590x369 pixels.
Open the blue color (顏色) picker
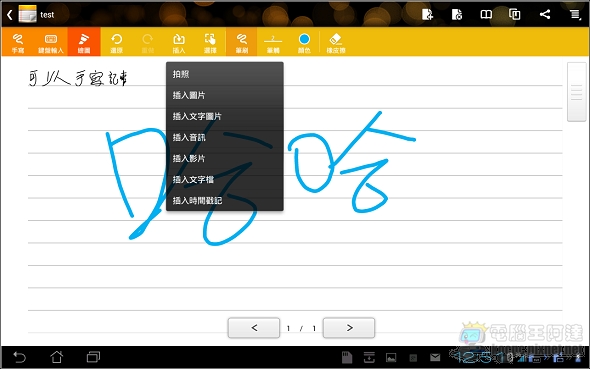(x=304, y=42)
